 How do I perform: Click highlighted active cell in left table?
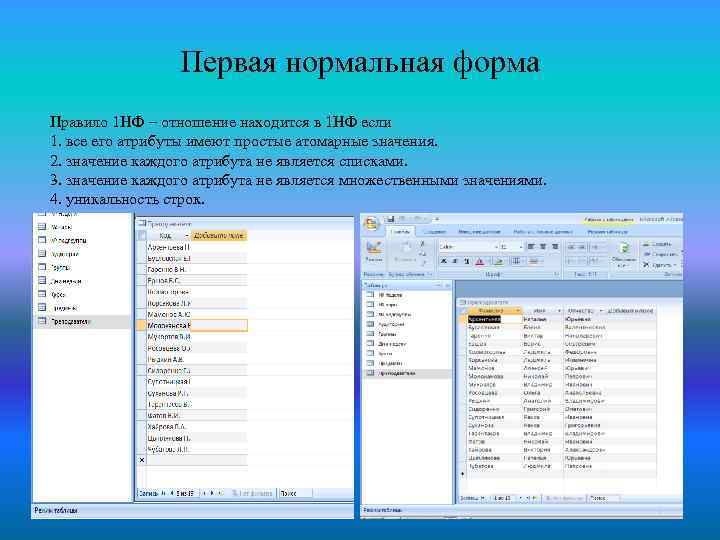[219, 326]
